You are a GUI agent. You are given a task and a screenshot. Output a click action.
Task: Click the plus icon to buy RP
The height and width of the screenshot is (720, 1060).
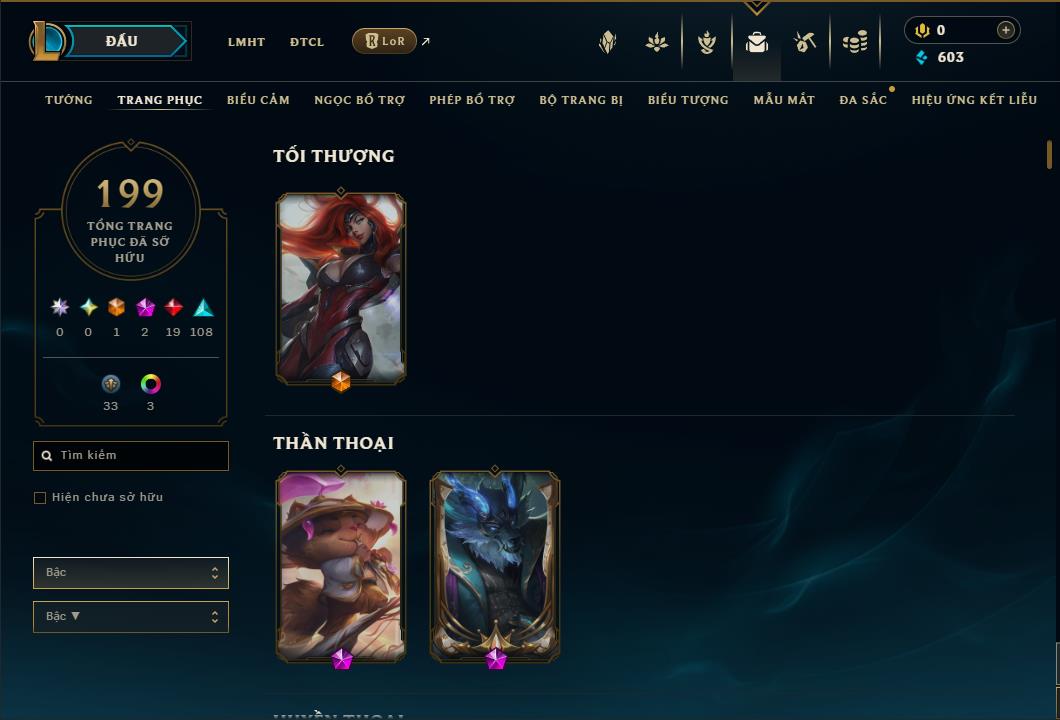pyautogui.click(x=1005, y=30)
